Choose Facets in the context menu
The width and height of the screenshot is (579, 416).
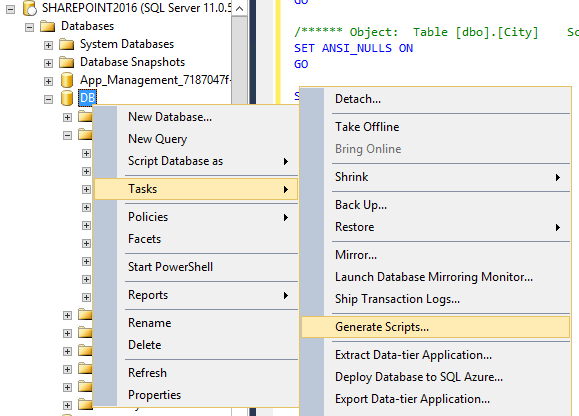(196, 239)
